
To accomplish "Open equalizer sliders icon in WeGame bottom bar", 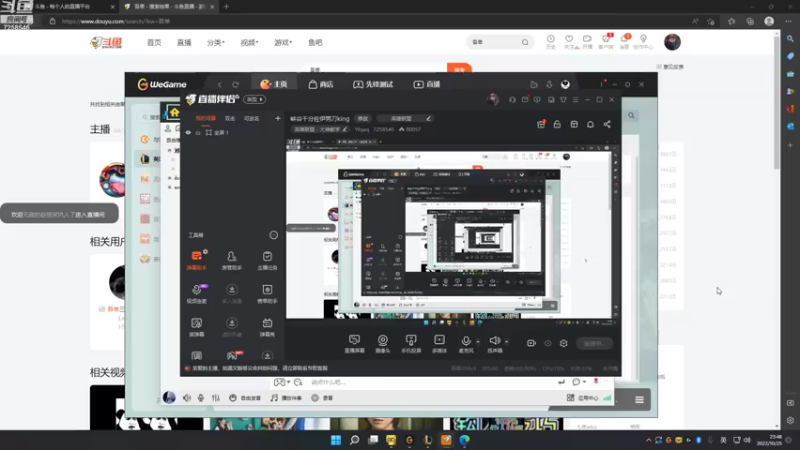I will coord(216,398).
